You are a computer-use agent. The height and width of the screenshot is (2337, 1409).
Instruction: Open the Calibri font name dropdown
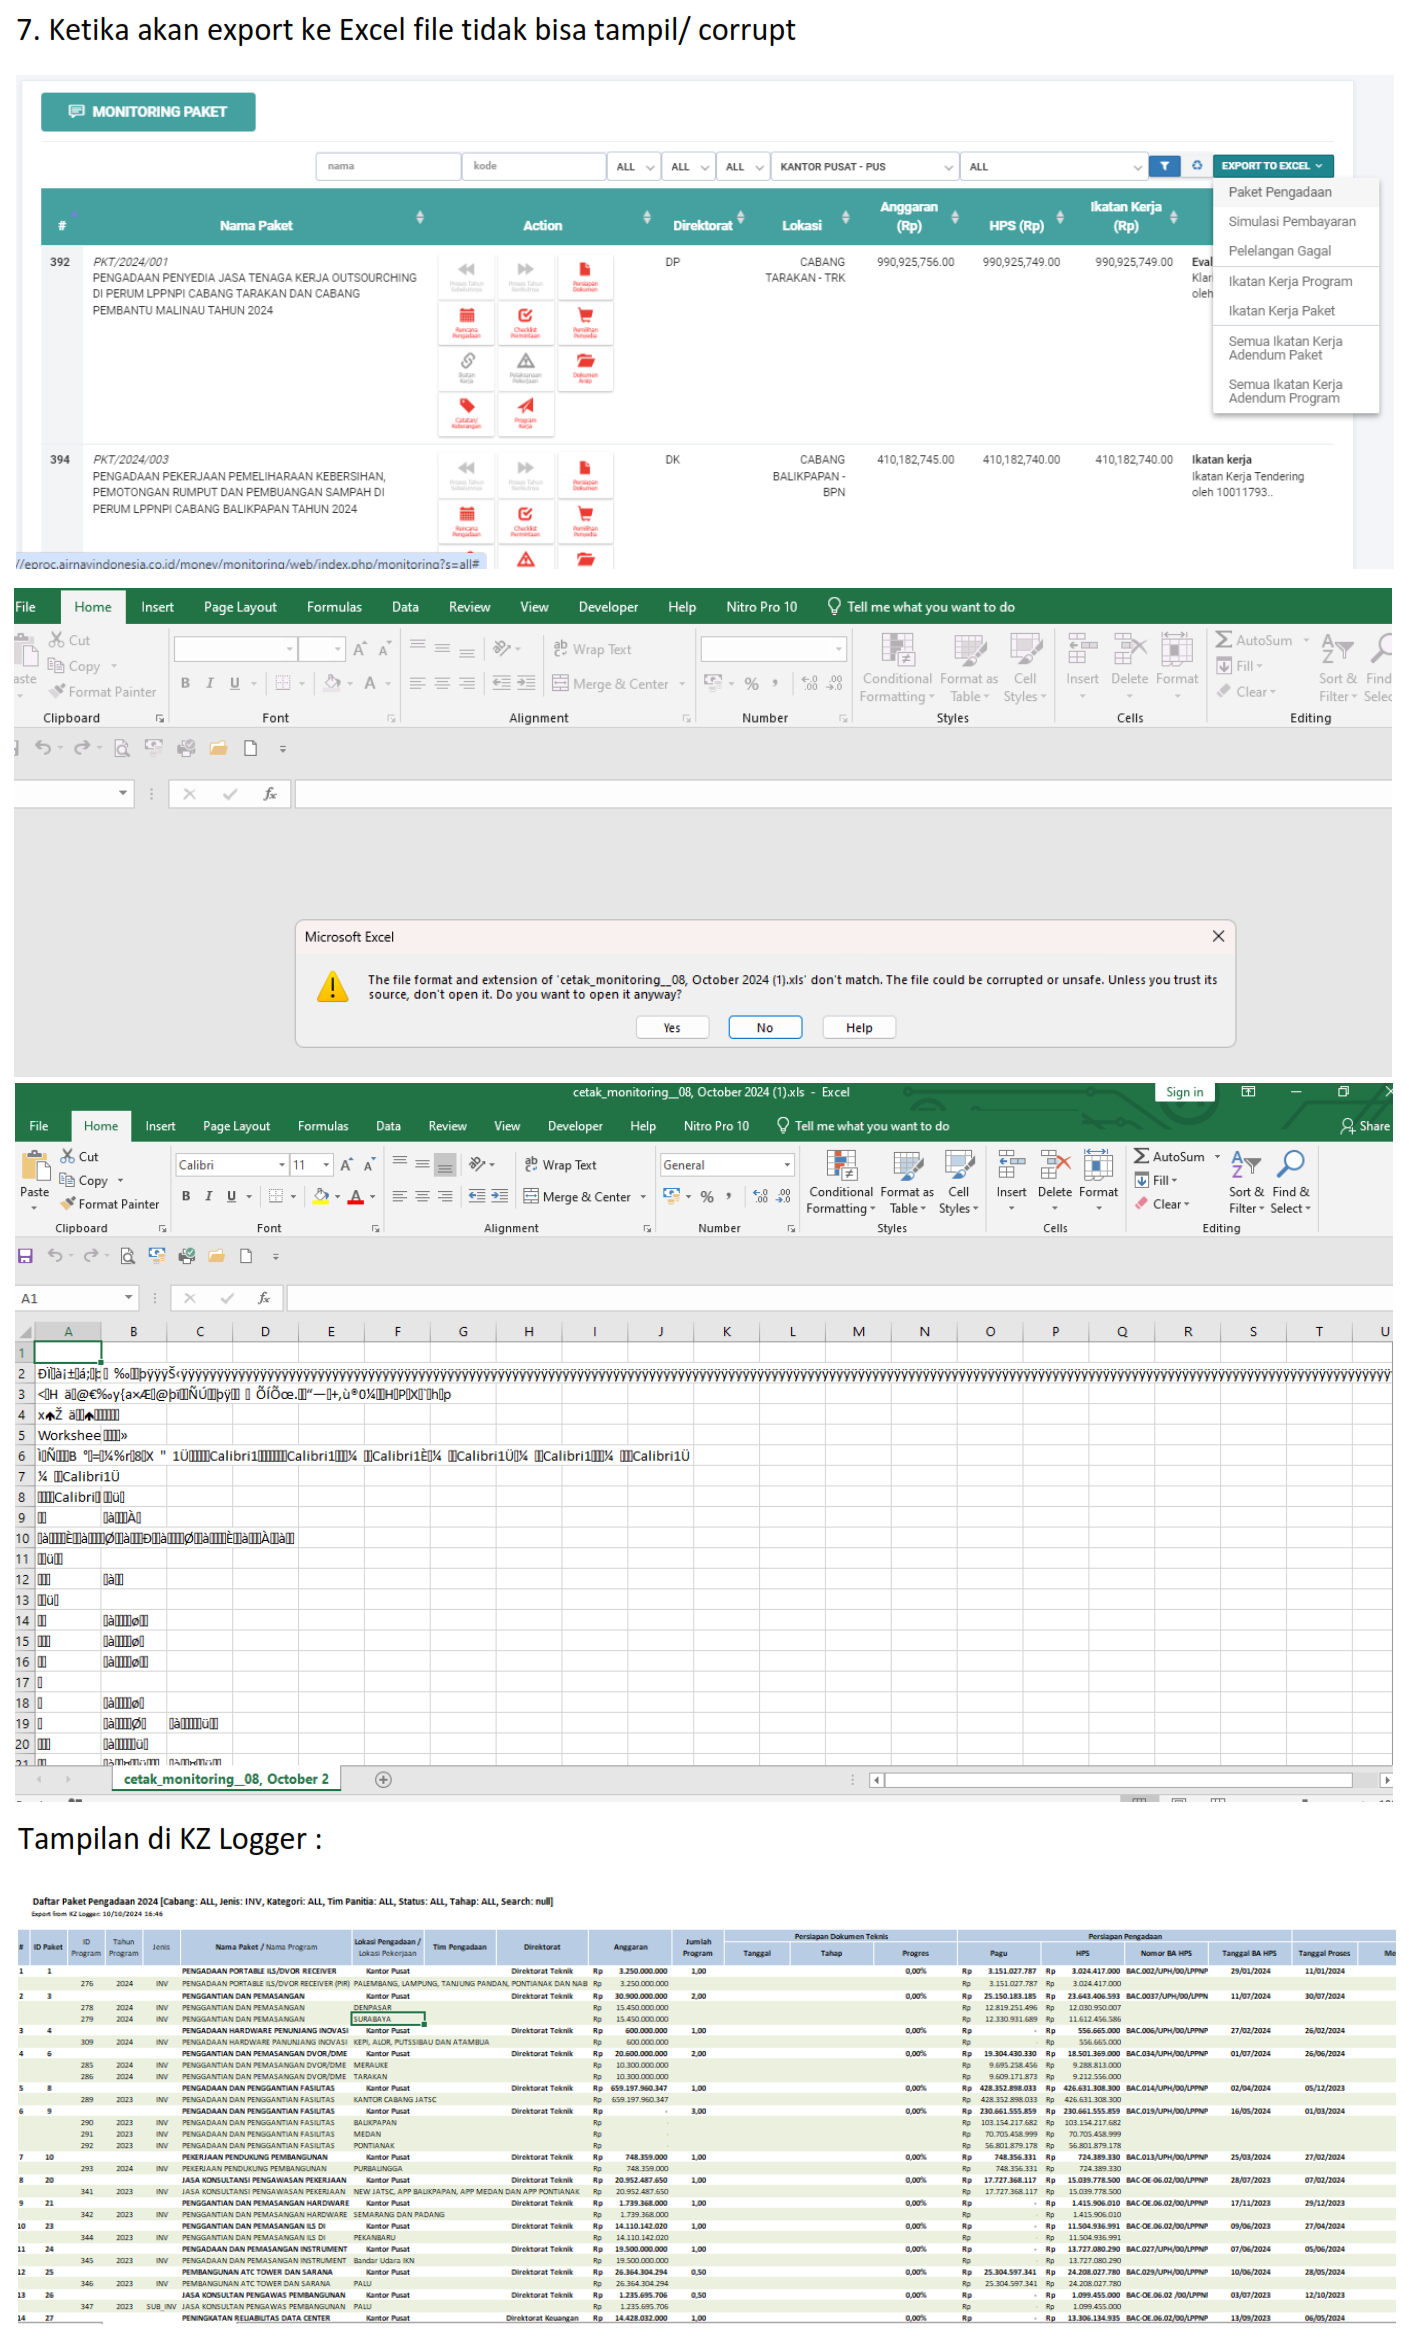pos(282,1165)
